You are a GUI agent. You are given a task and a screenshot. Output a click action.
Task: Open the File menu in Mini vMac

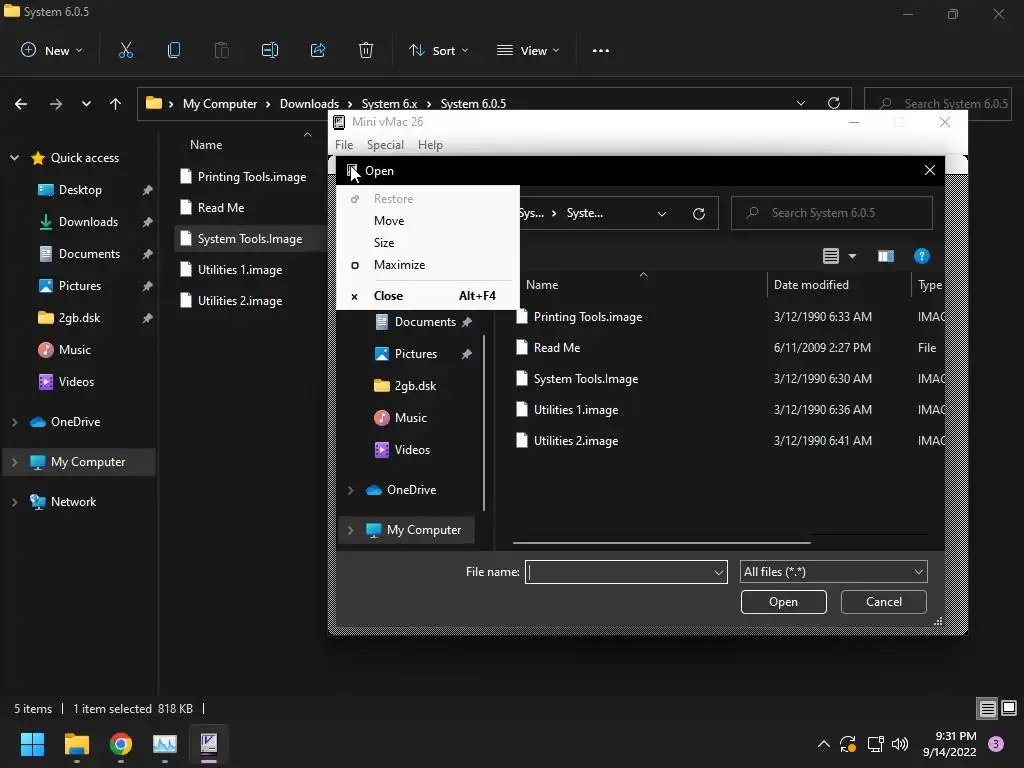click(344, 145)
